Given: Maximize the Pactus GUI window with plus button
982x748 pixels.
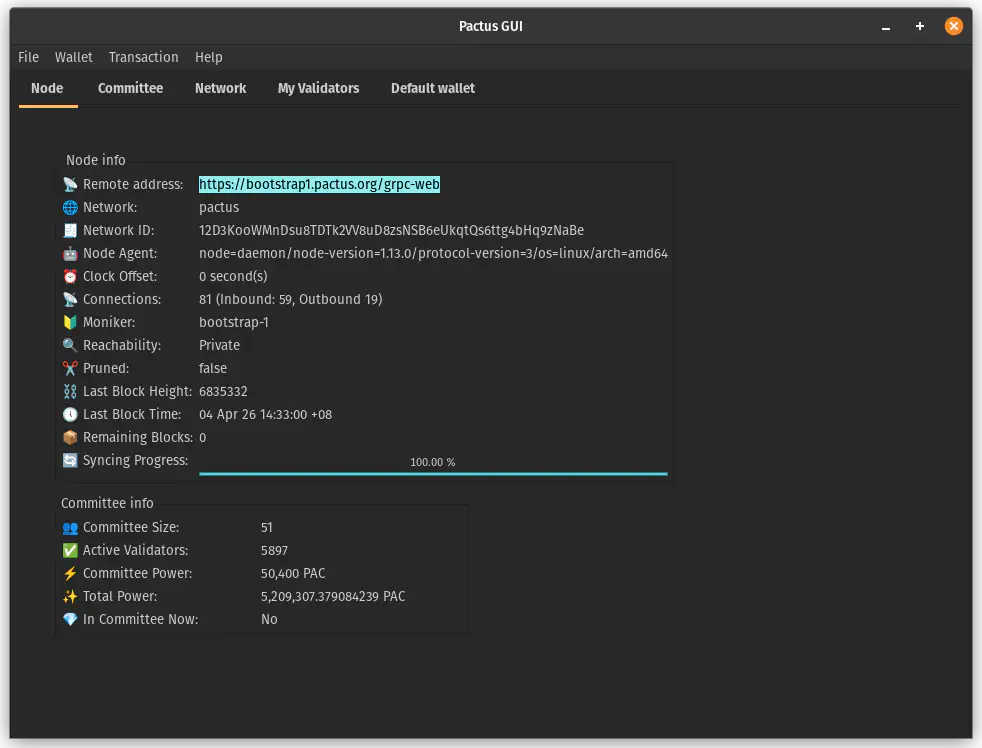Looking at the screenshot, I should tap(919, 26).
